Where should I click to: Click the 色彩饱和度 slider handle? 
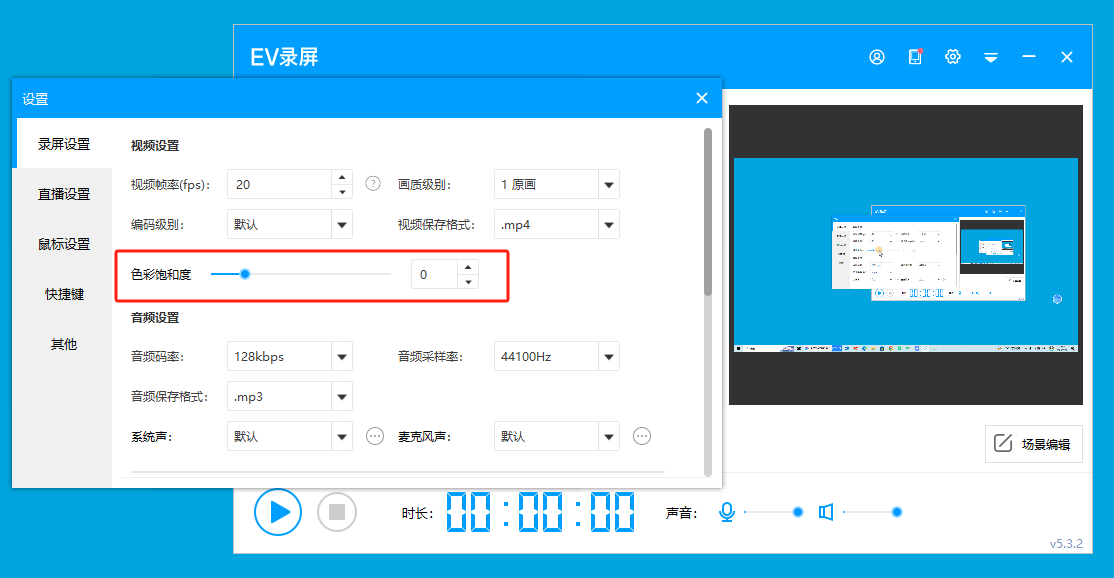pyautogui.click(x=244, y=274)
